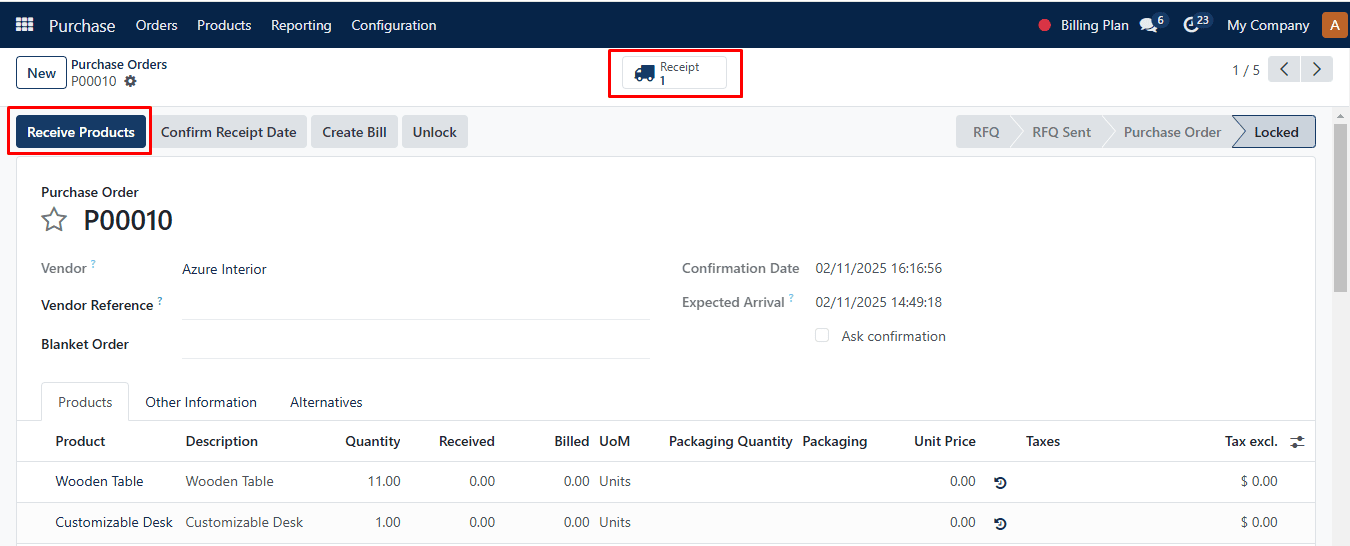Screen dimensions: 1350x546
Task: Open the Reporting menu
Action: click(x=301, y=25)
